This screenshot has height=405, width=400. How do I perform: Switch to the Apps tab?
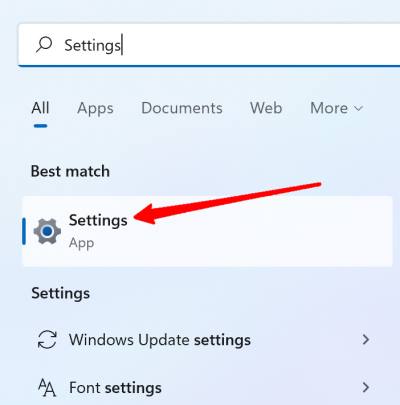point(95,109)
